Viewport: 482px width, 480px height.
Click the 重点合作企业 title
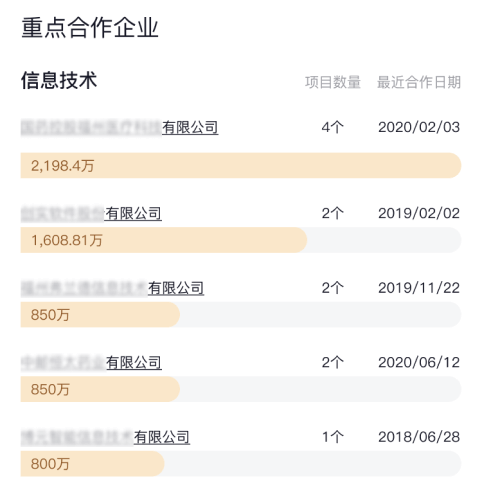90,28
